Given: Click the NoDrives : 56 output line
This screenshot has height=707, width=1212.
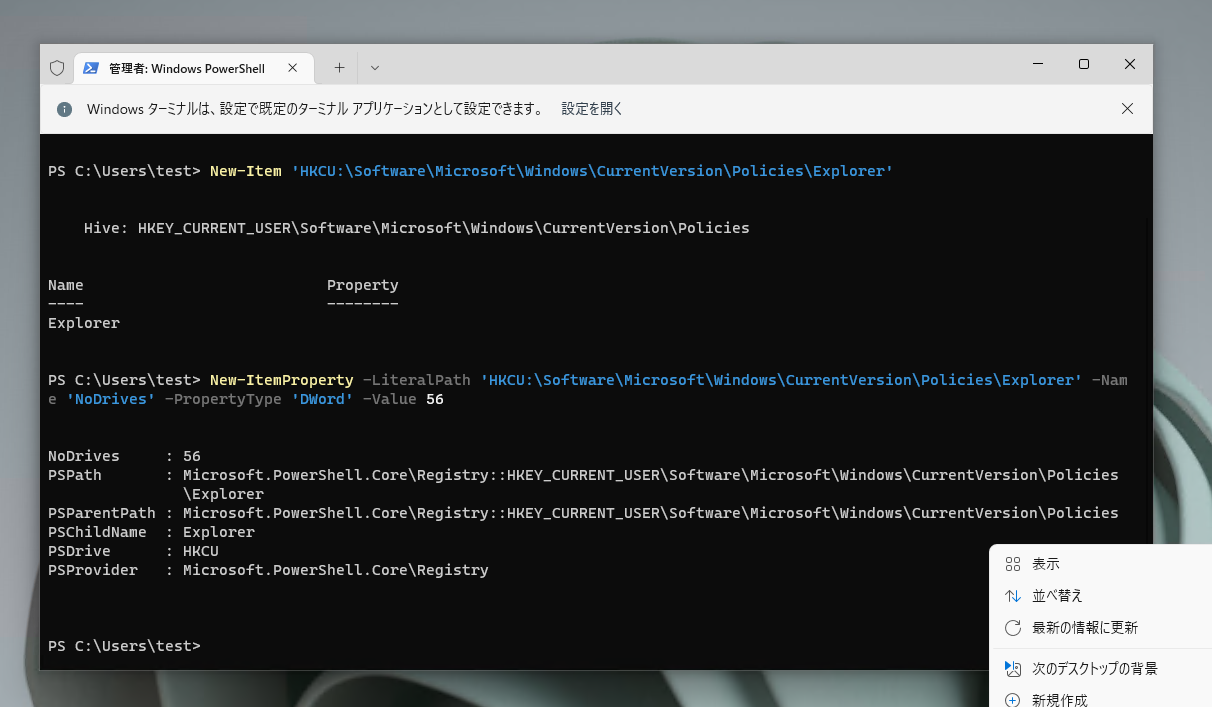Looking at the screenshot, I should pos(125,456).
